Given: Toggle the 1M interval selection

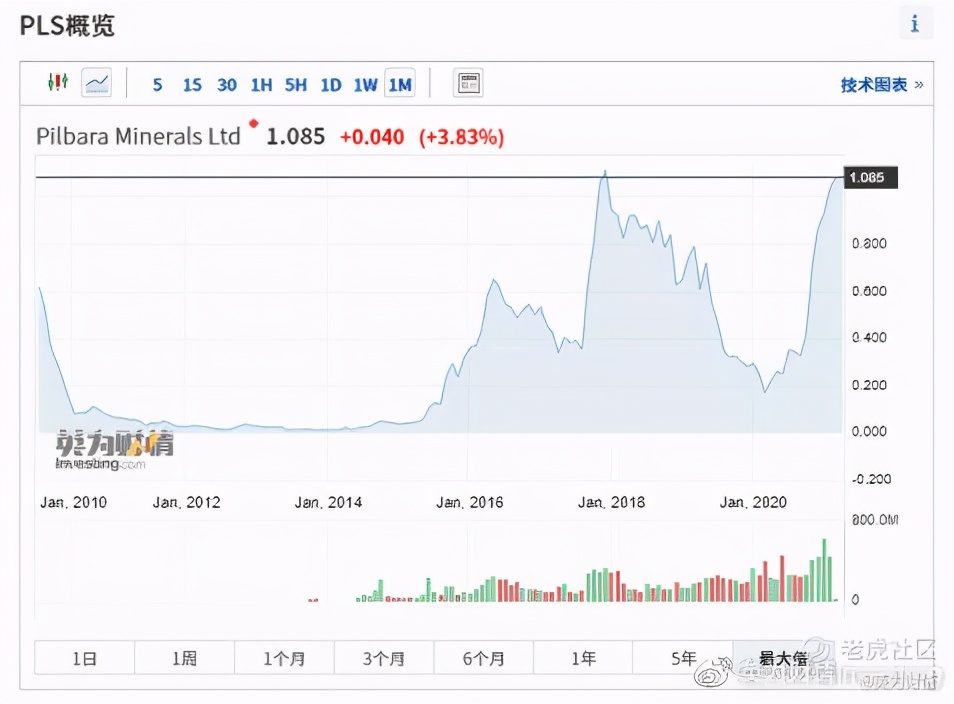Looking at the screenshot, I should [x=399, y=85].
